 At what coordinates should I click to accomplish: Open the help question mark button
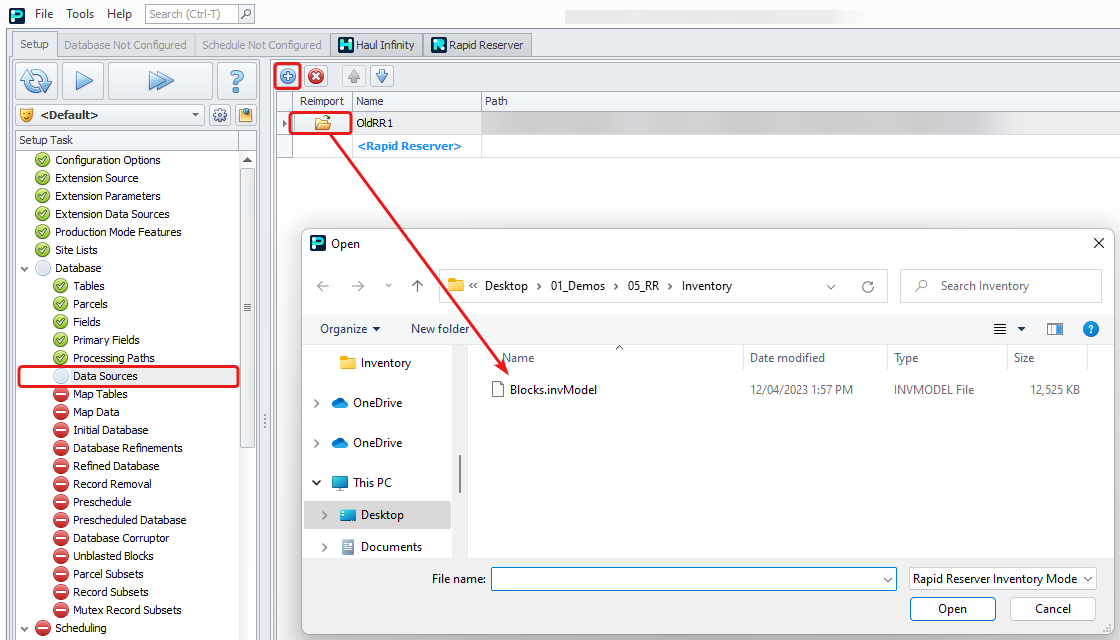[236, 81]
